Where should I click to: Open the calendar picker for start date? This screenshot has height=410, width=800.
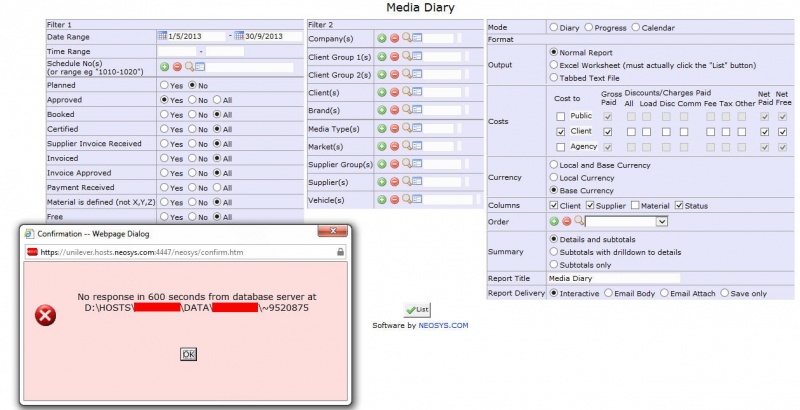click(162, 36)
